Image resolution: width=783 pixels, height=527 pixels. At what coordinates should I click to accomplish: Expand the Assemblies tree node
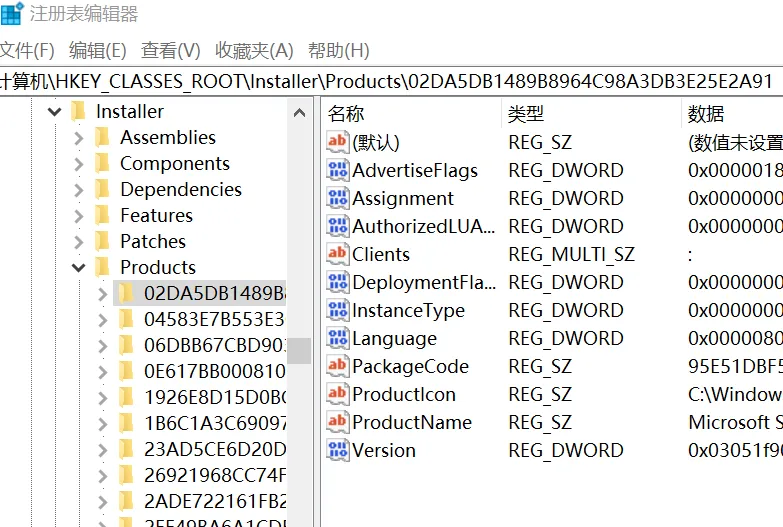click(78, 137)
